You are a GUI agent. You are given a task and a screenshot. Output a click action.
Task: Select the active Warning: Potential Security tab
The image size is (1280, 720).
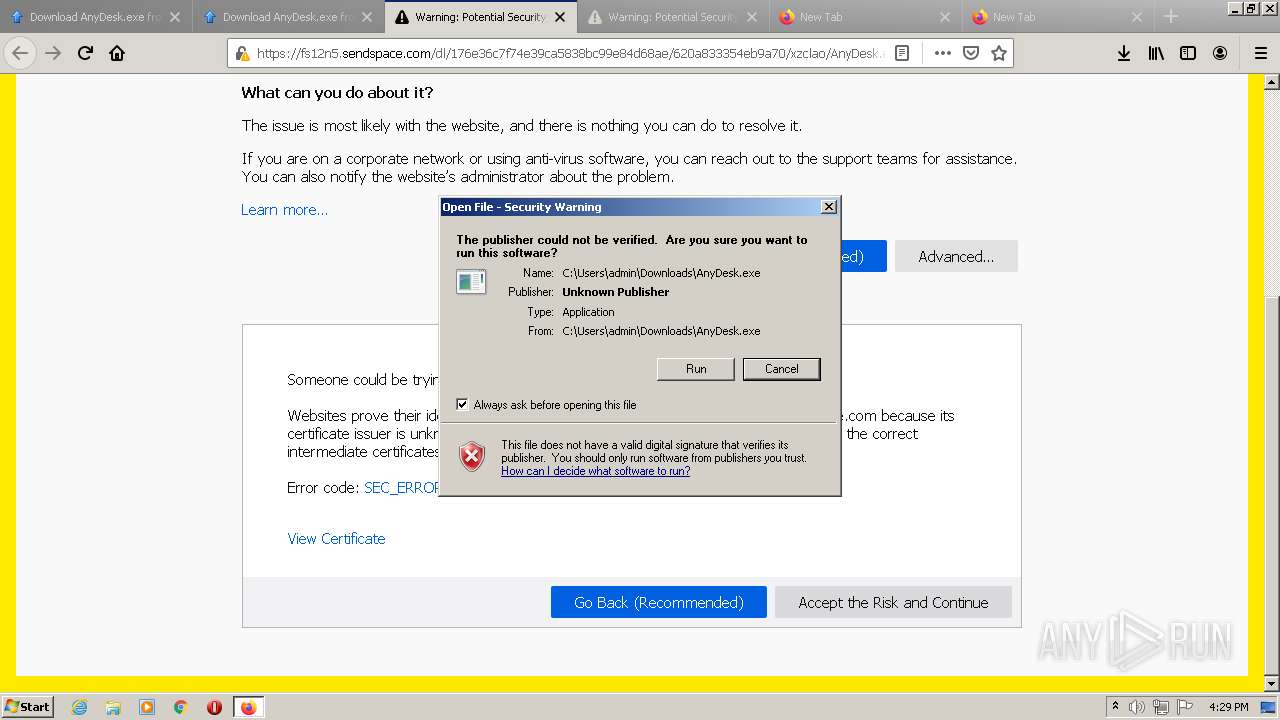tap(481, 17)
